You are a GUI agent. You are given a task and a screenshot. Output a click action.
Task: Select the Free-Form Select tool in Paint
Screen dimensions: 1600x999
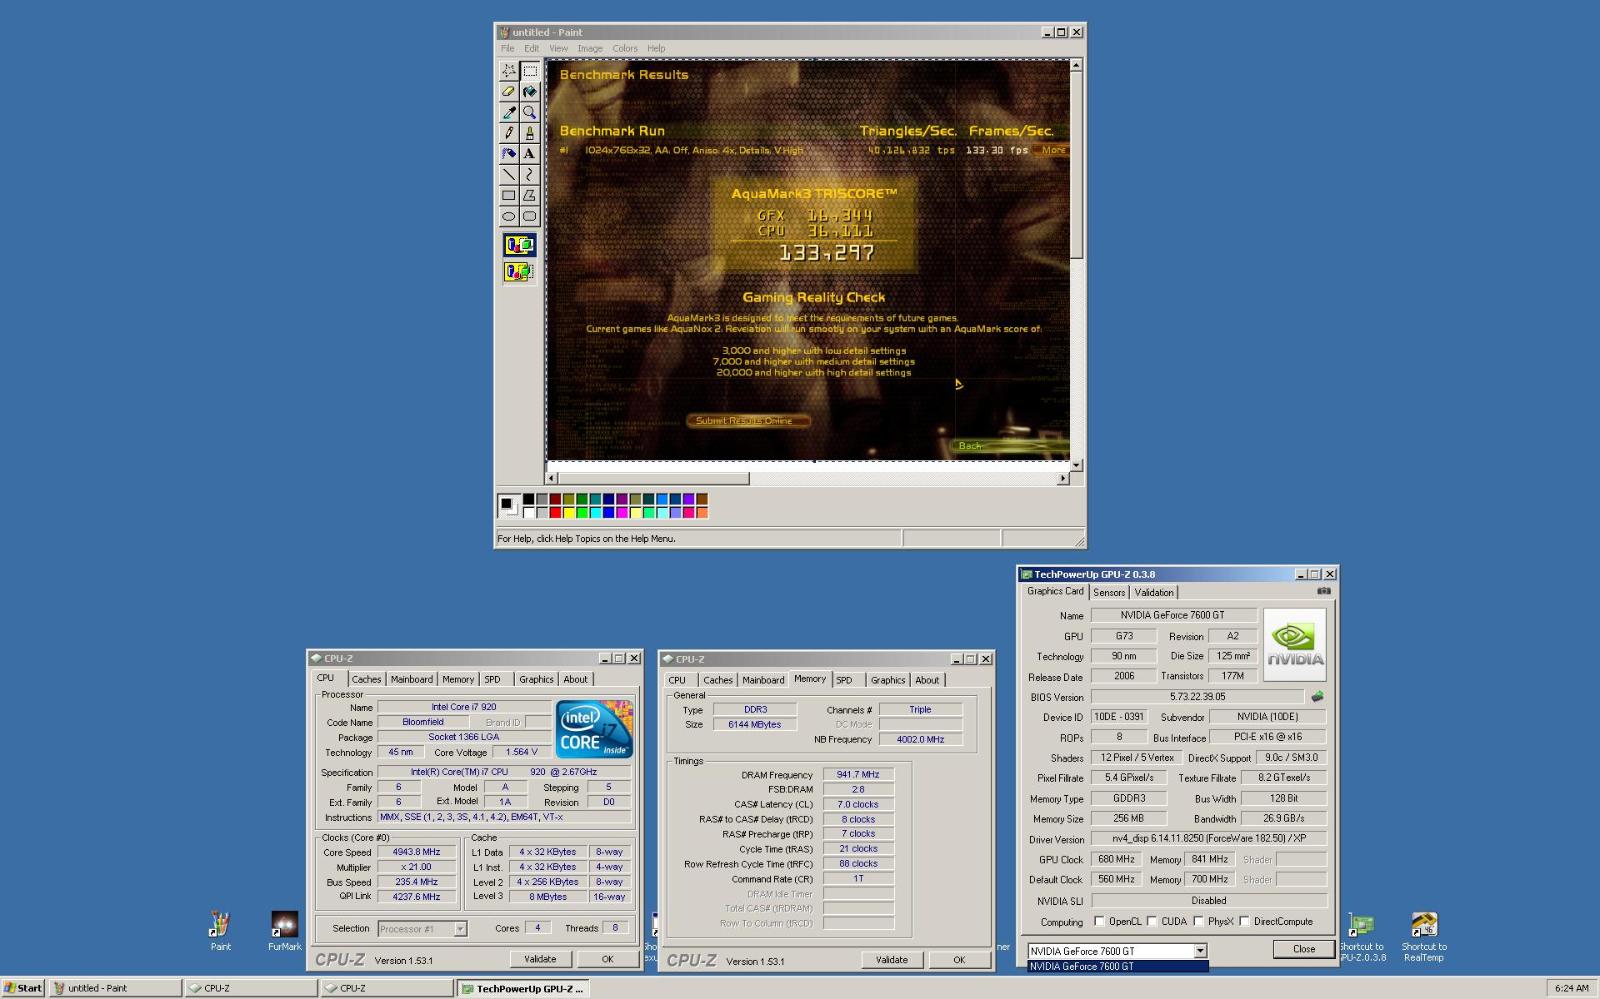(509, 71)
